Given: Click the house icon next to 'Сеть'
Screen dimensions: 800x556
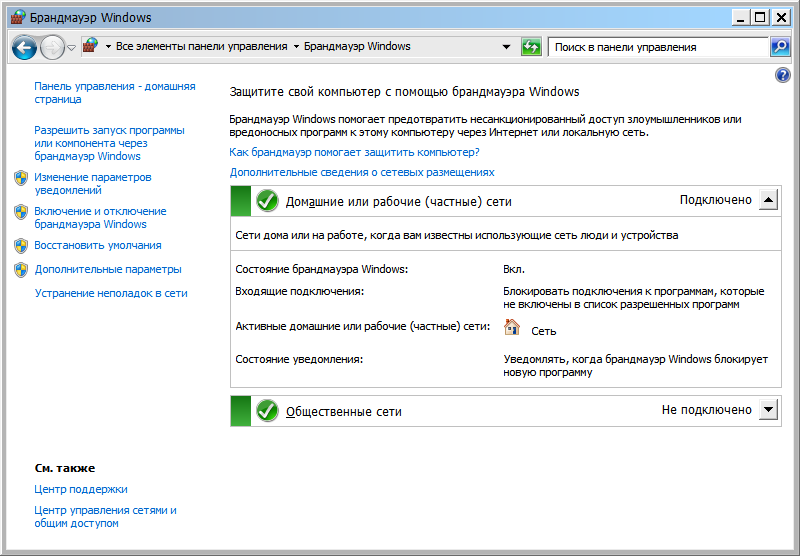Looking at the screenshot, I should point(511,327).
